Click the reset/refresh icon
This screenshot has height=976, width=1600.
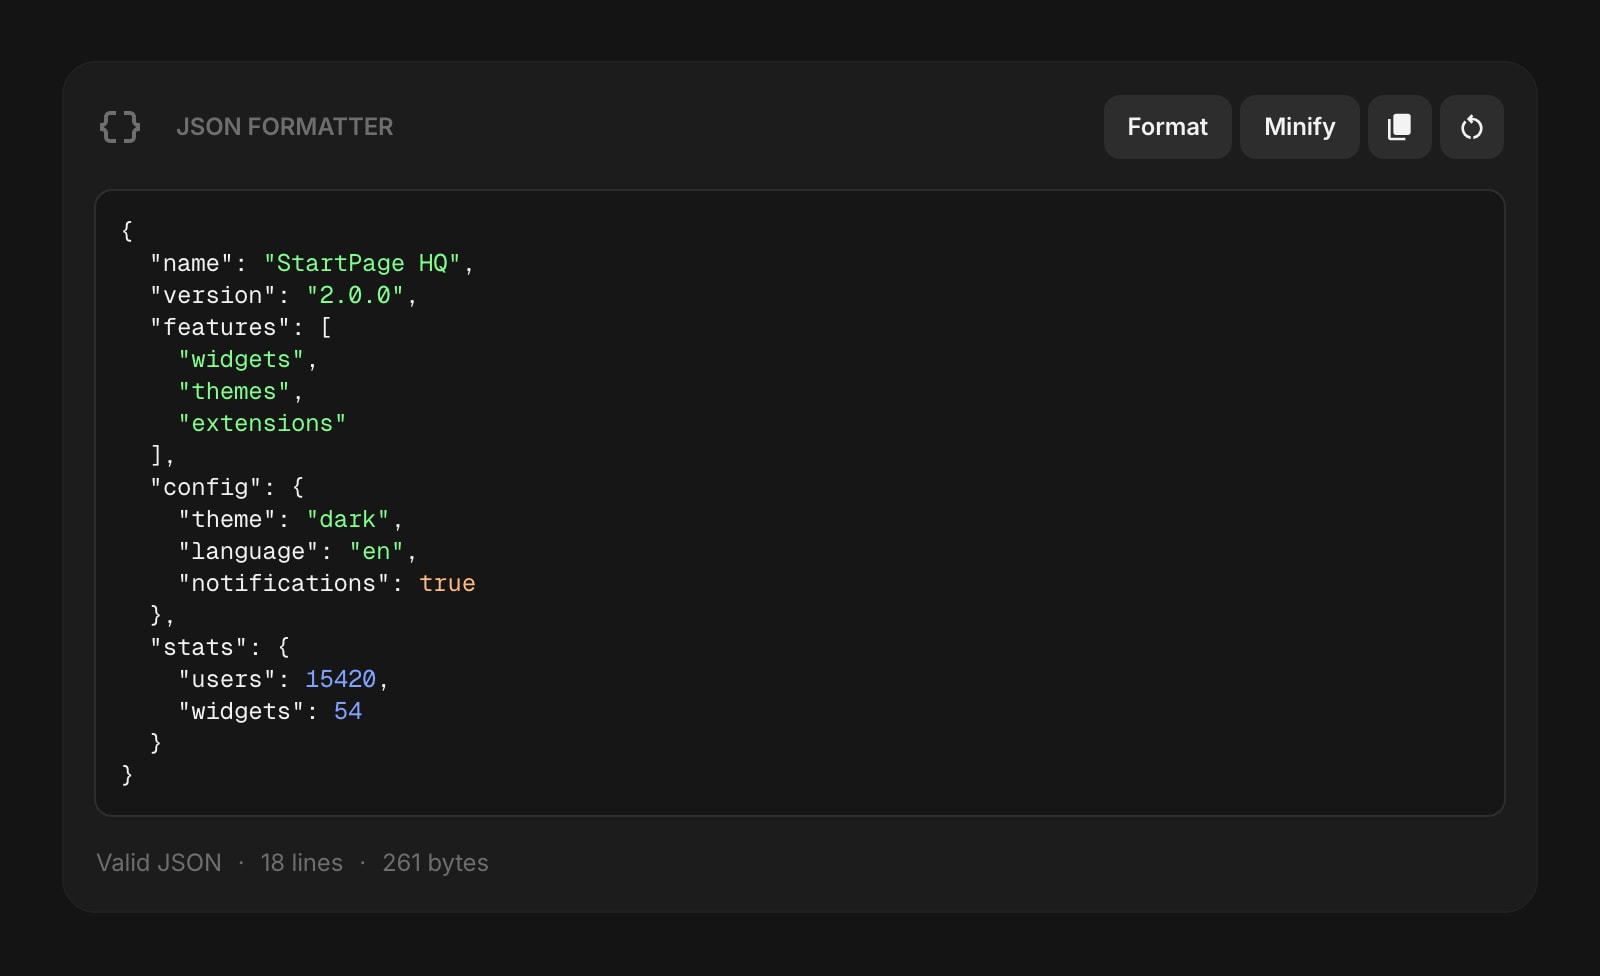click(x=1471, y=127)
